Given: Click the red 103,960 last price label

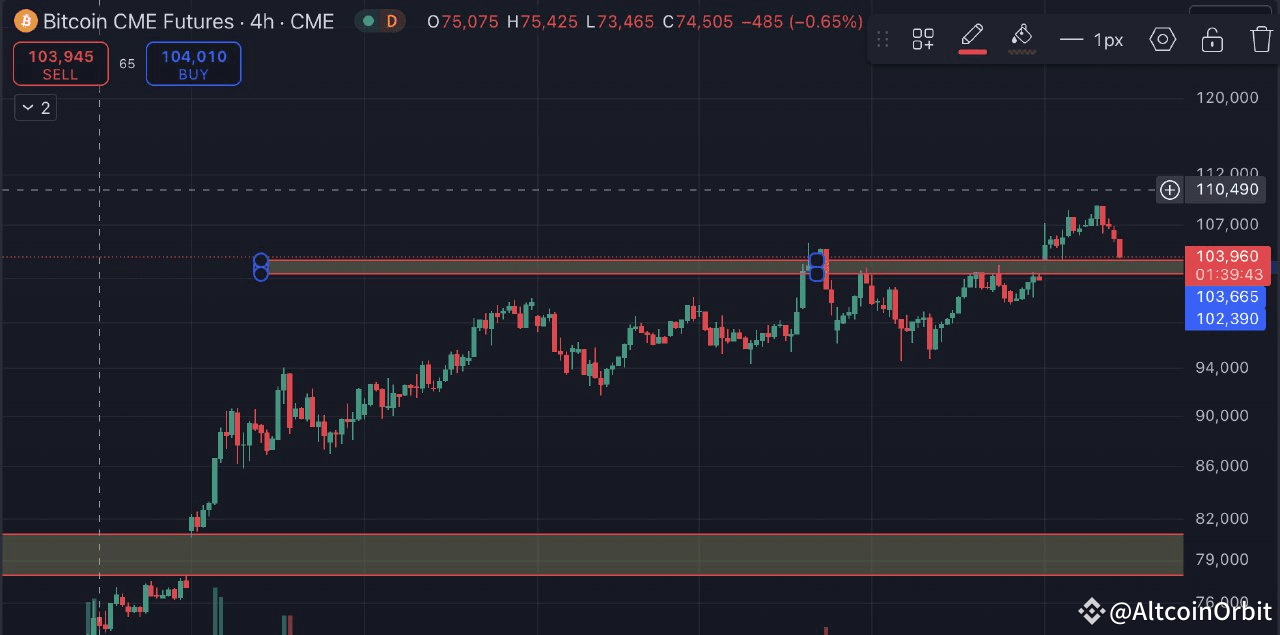Looking at the screenshot, I should click(x=1225, y=257).
